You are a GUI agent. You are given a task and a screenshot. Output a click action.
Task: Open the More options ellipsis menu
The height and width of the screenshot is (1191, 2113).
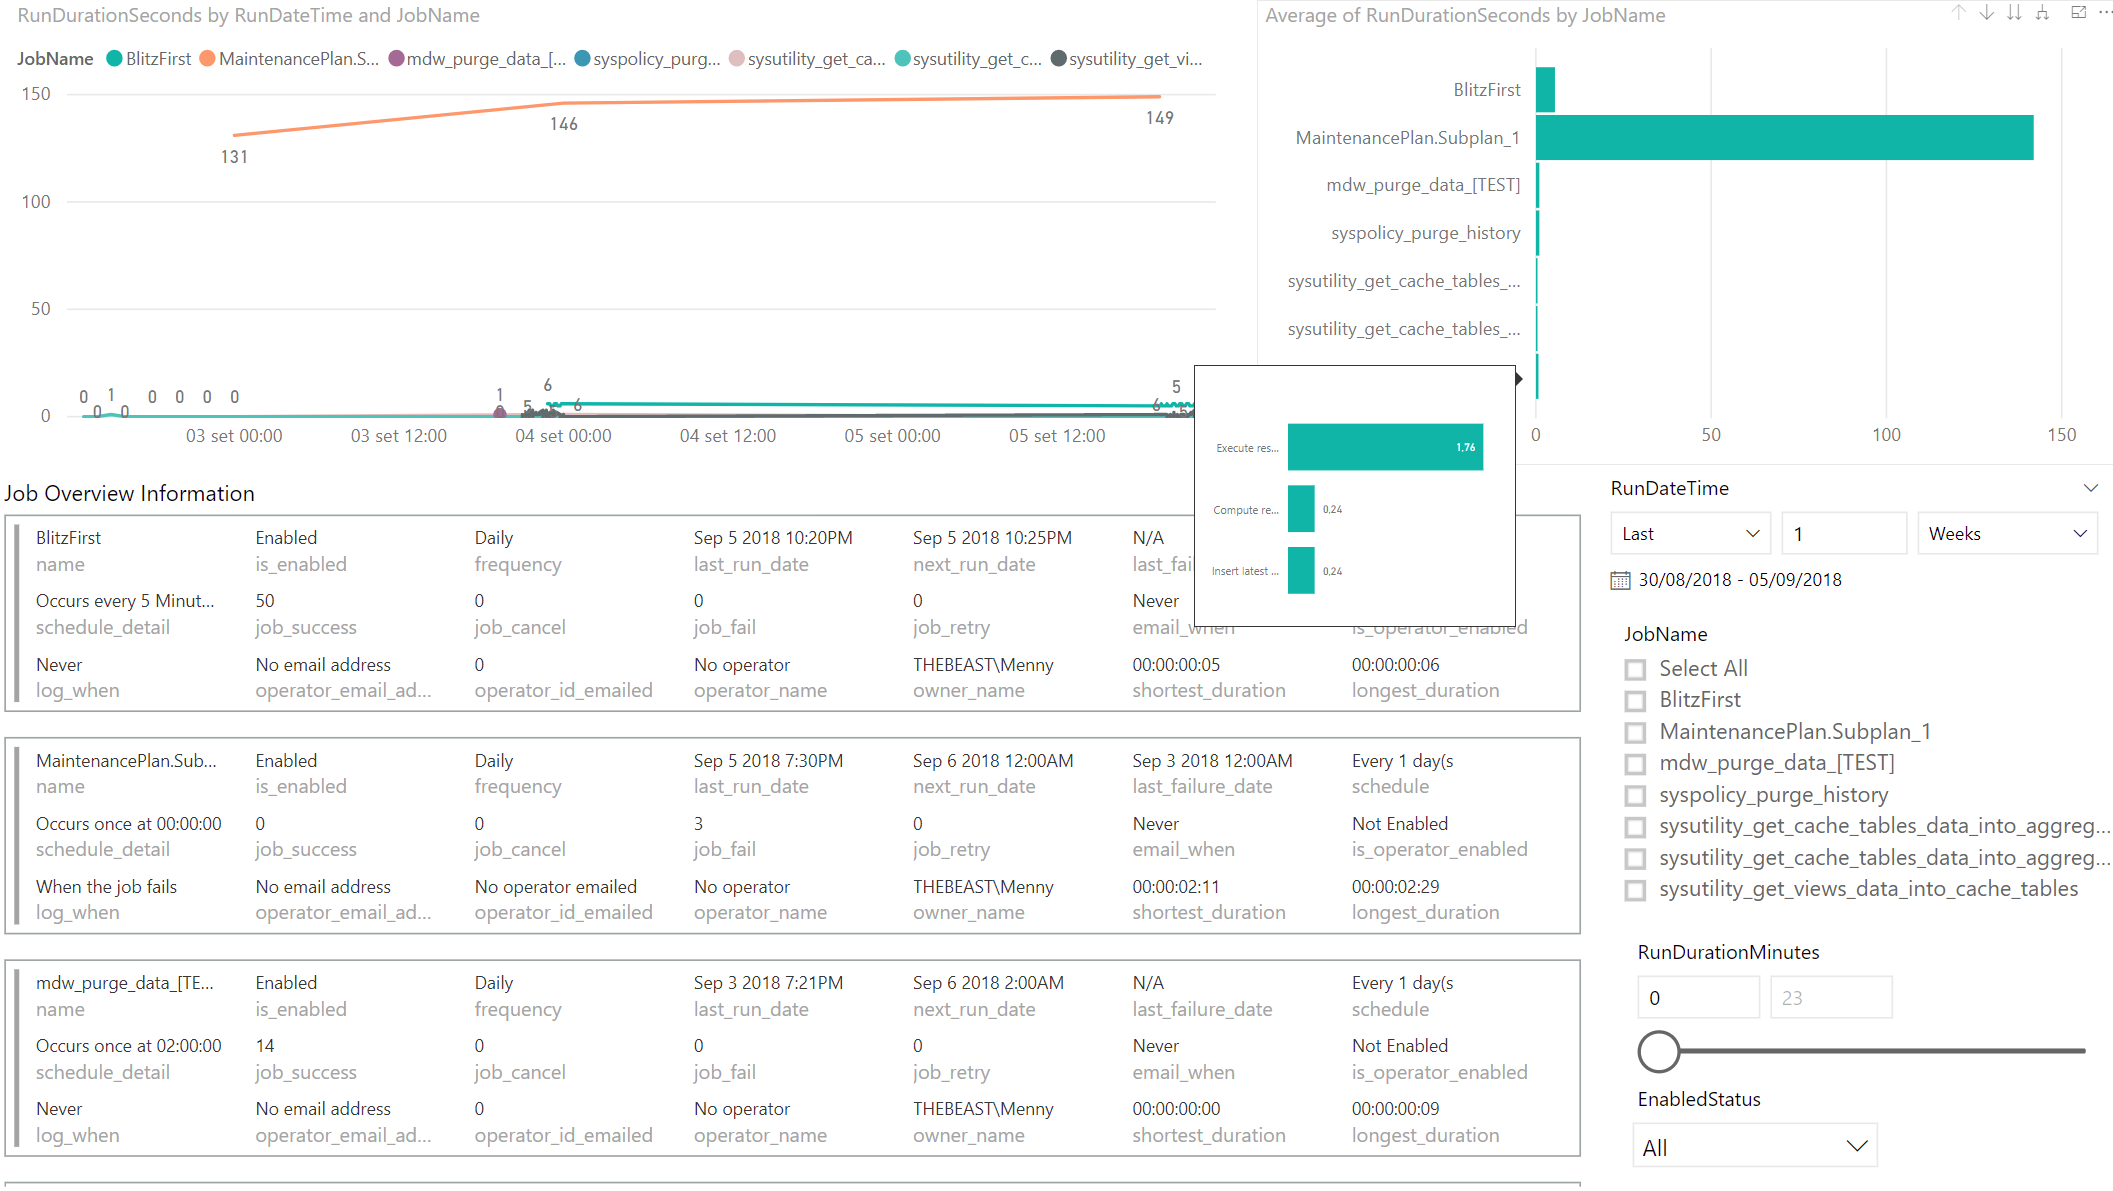(2105, 13)
